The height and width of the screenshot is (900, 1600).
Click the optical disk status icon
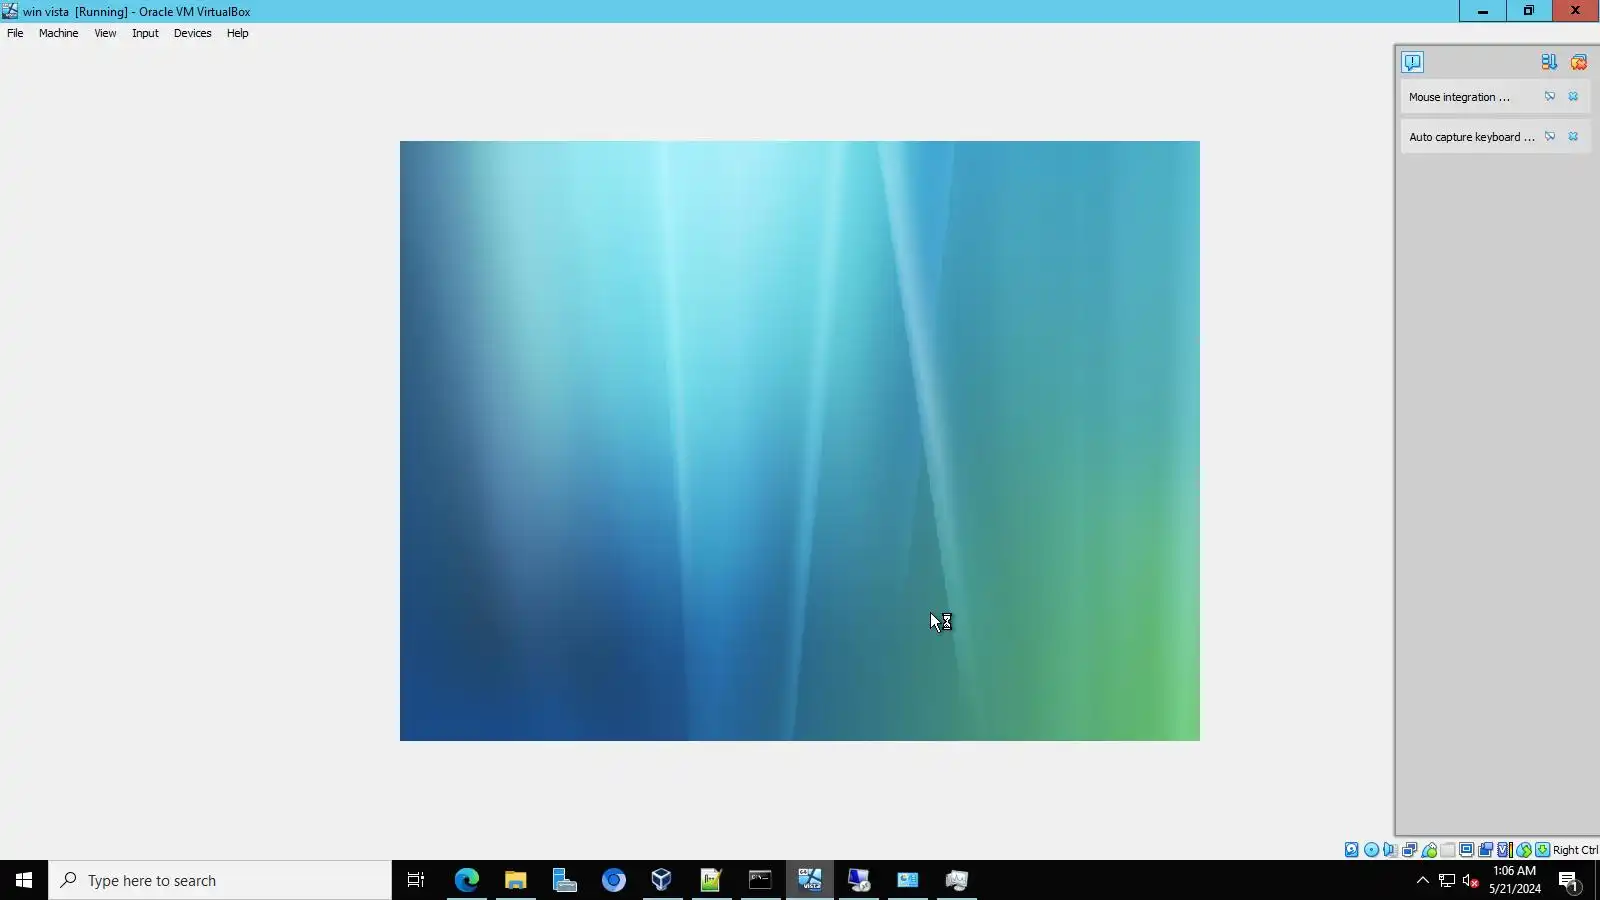pyautogui.click(x=1371, y=850)
